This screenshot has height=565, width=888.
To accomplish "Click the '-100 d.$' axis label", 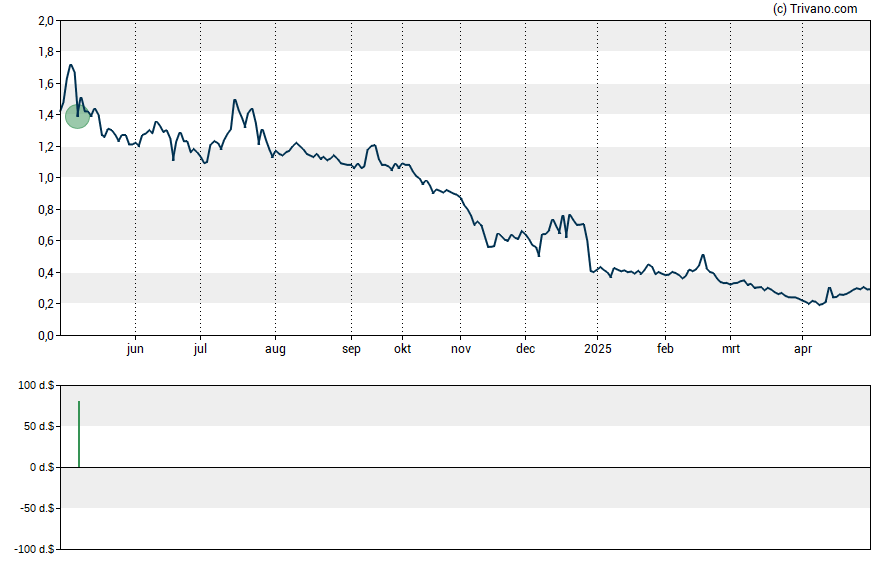I will coord(35,549).
